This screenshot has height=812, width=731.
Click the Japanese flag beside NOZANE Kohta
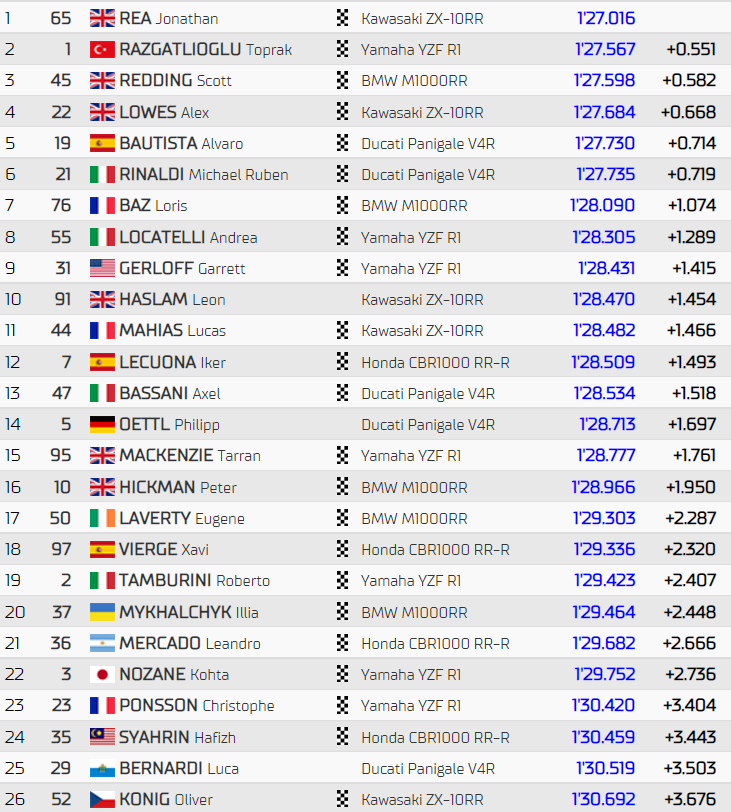[x=102, y=674]
